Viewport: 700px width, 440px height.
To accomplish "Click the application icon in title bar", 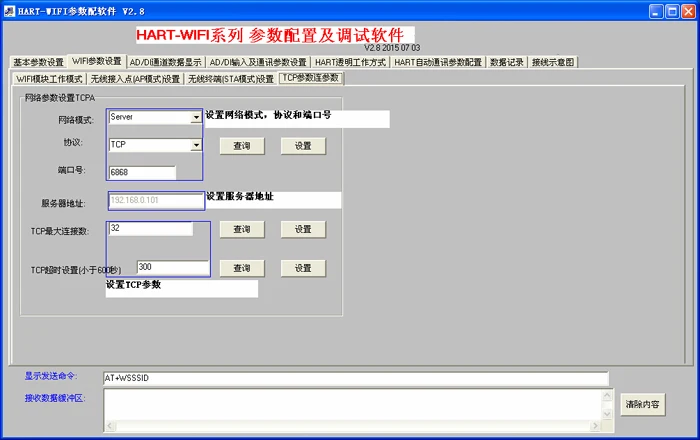I will tap(9, 11).
